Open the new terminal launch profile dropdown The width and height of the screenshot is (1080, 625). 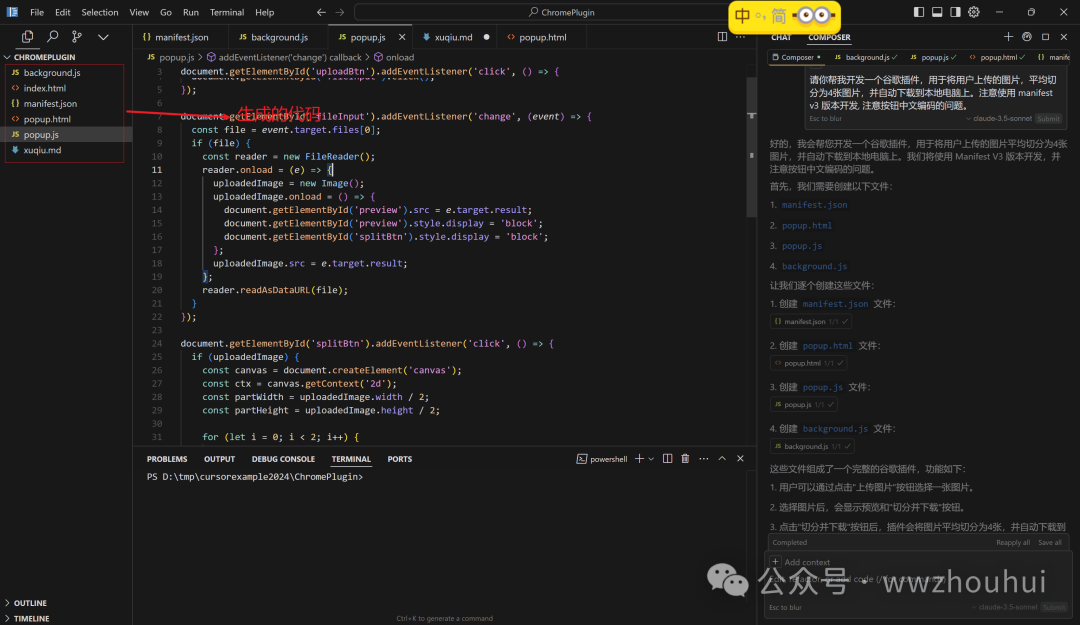click(x=651, y=459)
